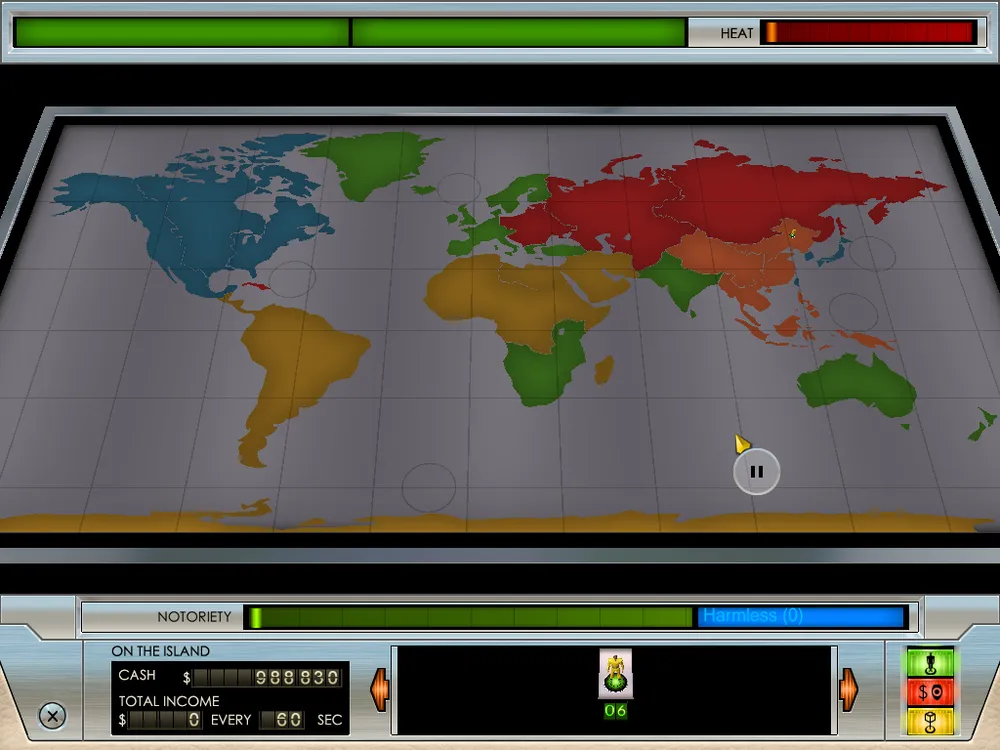Click the circle marker beside Cuba
Screen dimensions: 1000x750
(292, 279)
